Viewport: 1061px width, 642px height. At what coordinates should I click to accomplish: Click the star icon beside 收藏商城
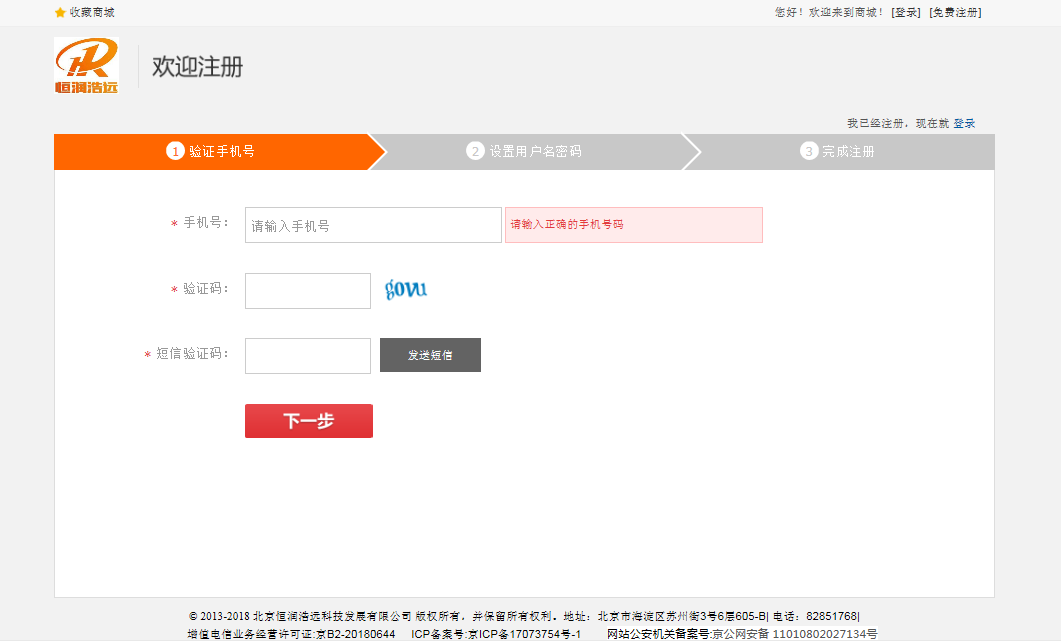60,12
